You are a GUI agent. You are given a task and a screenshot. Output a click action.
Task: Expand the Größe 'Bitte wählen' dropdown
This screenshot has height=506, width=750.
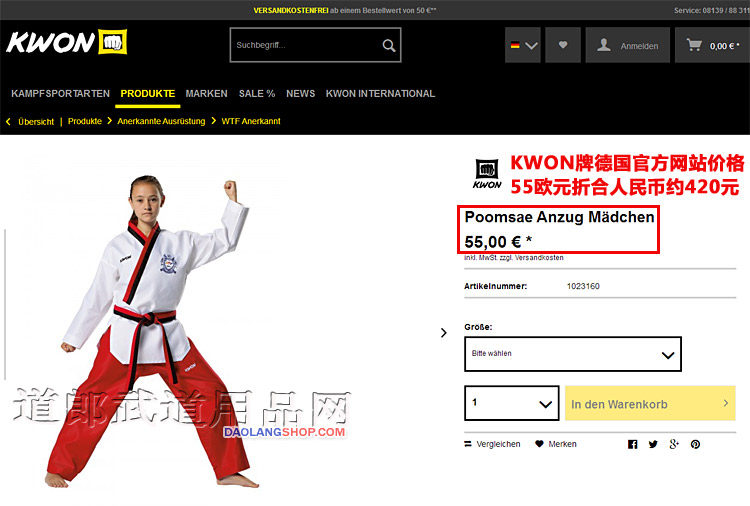click(x=573, y=354)
